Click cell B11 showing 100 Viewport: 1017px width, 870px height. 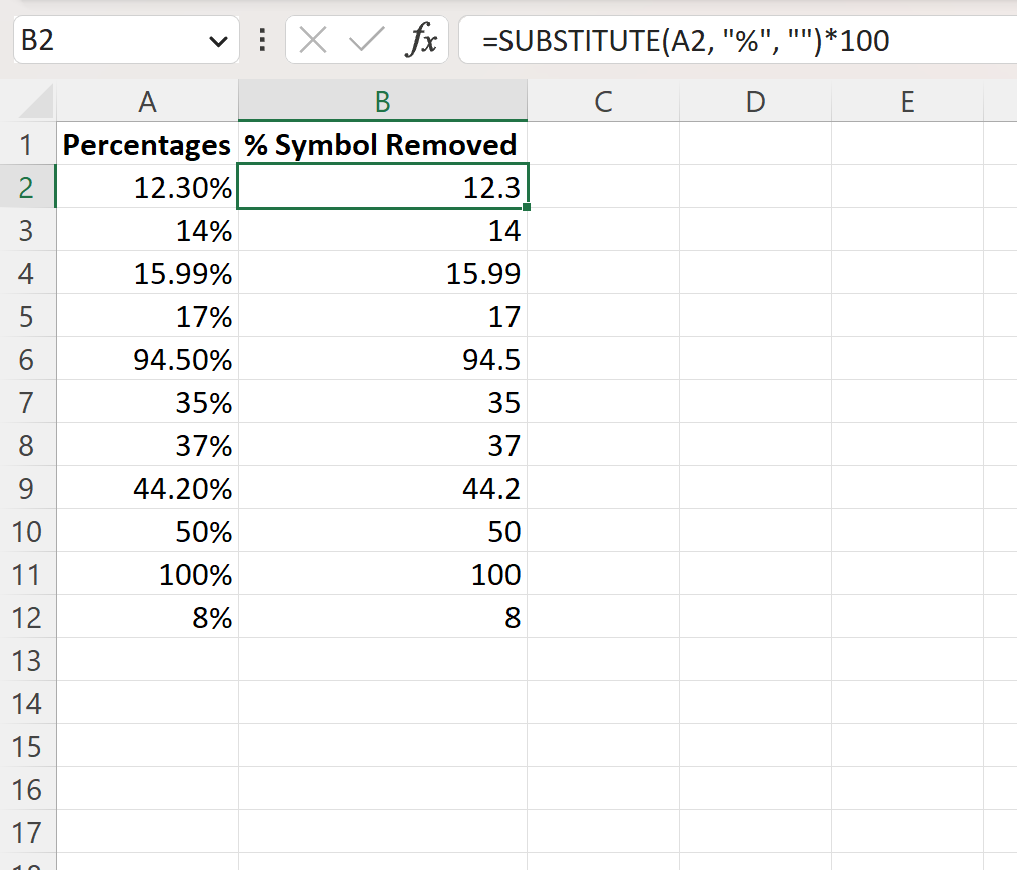point(382,574)
